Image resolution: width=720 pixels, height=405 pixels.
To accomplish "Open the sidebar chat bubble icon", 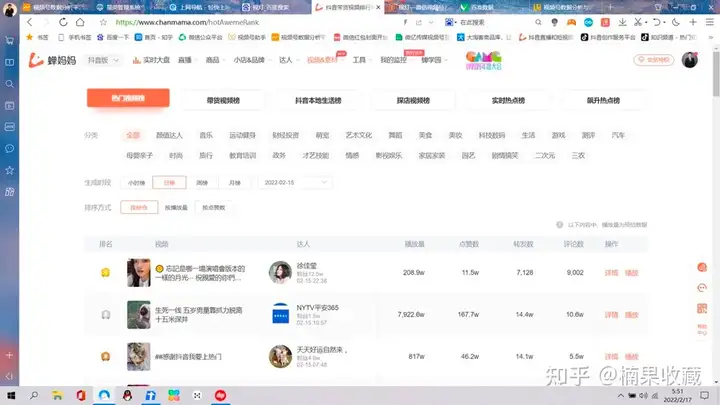I will 10,149.
